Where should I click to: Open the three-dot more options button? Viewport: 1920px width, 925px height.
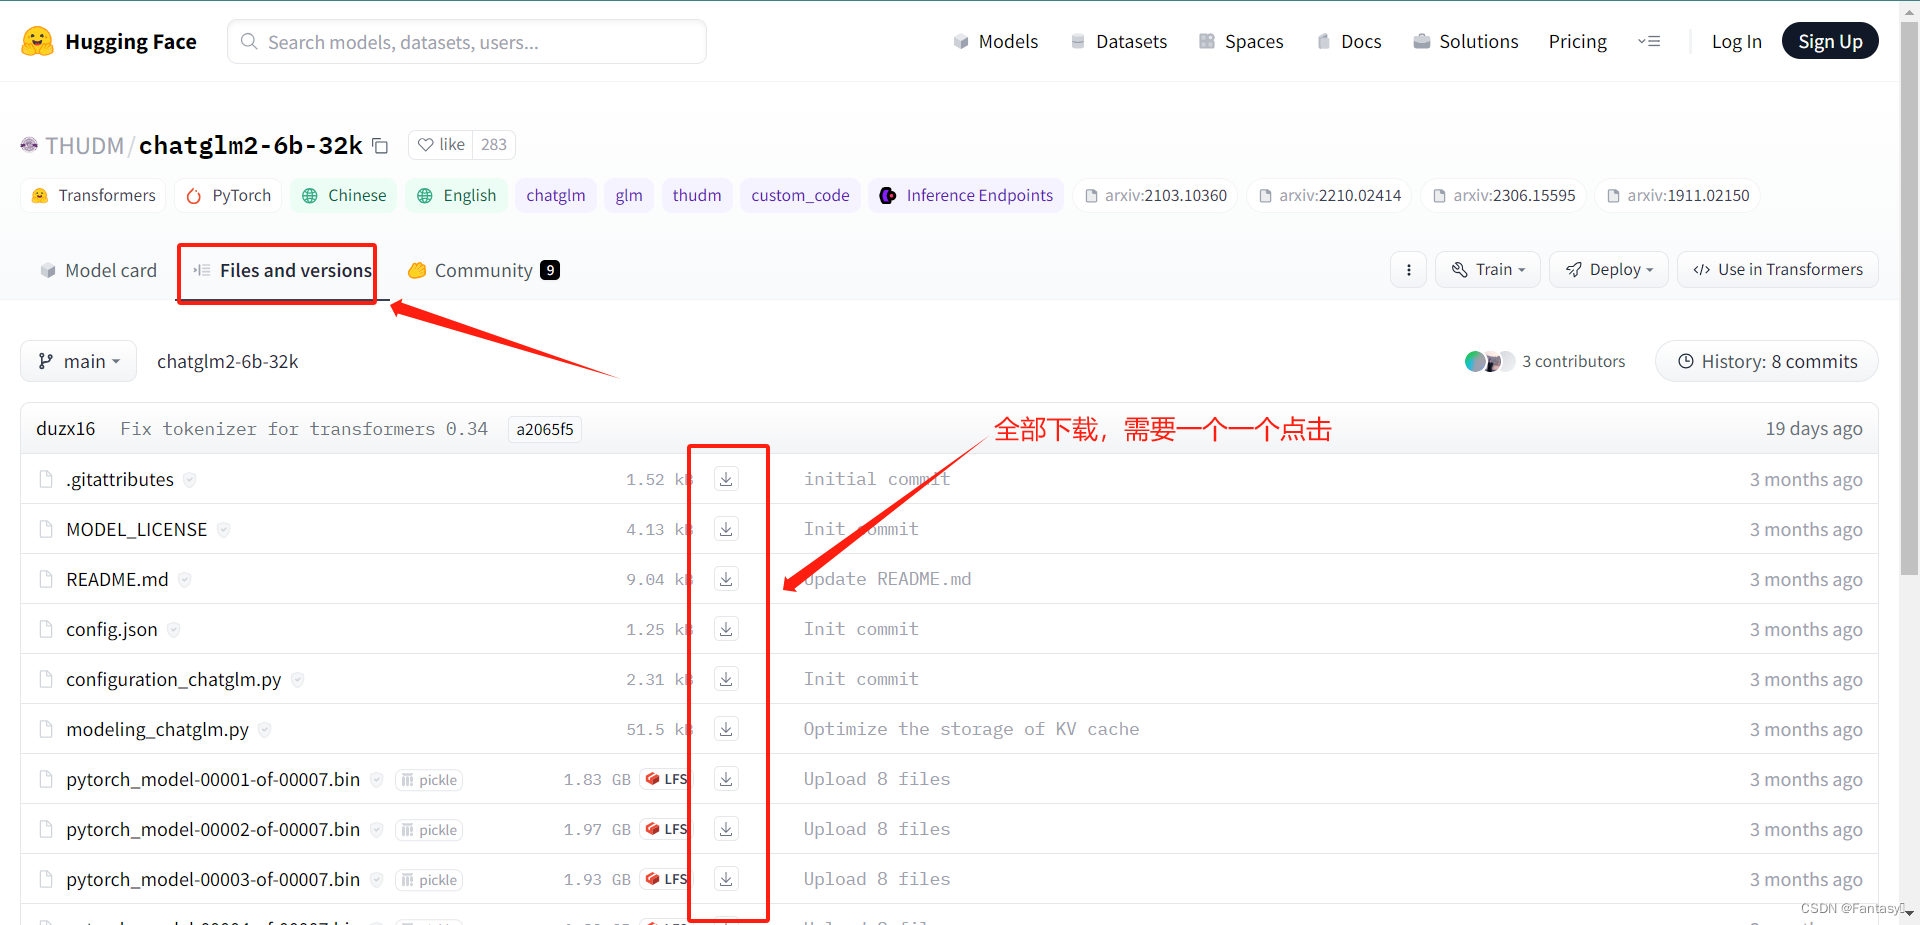[1408, 270]
